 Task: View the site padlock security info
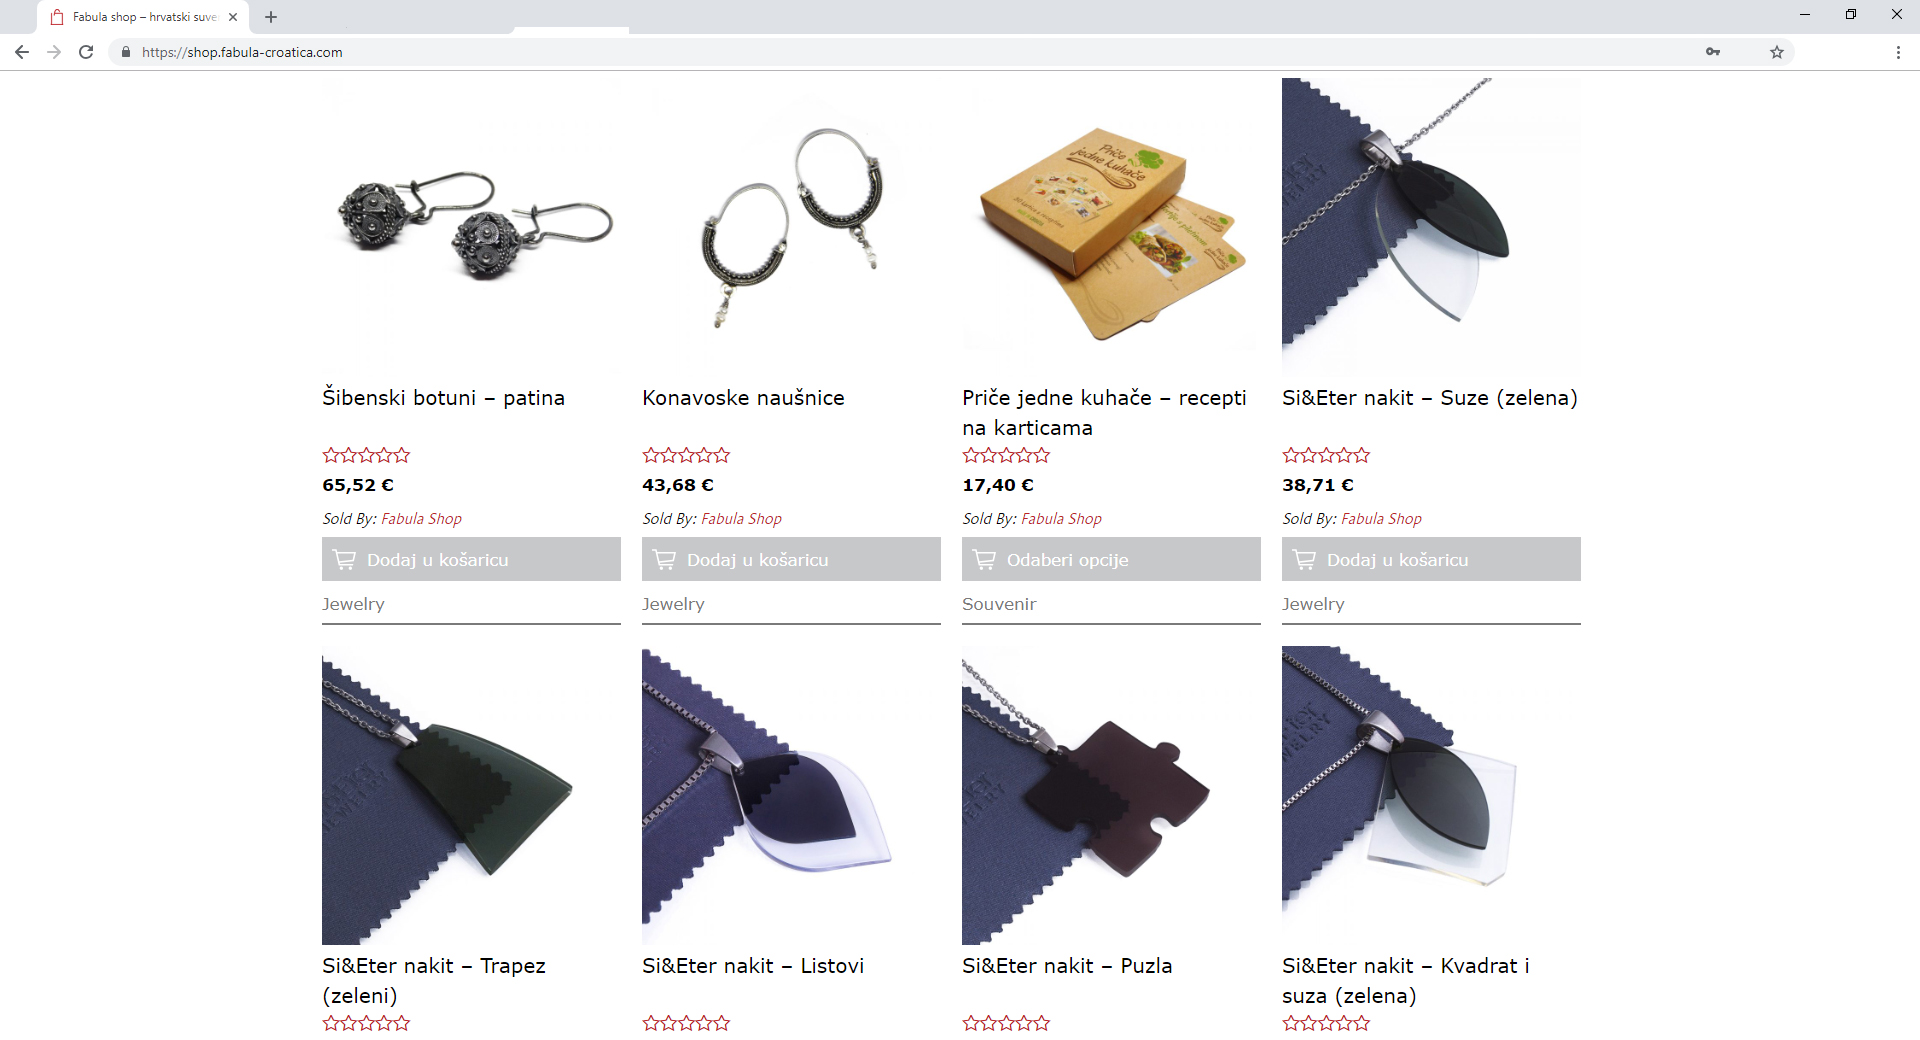(x=126, y=52)
